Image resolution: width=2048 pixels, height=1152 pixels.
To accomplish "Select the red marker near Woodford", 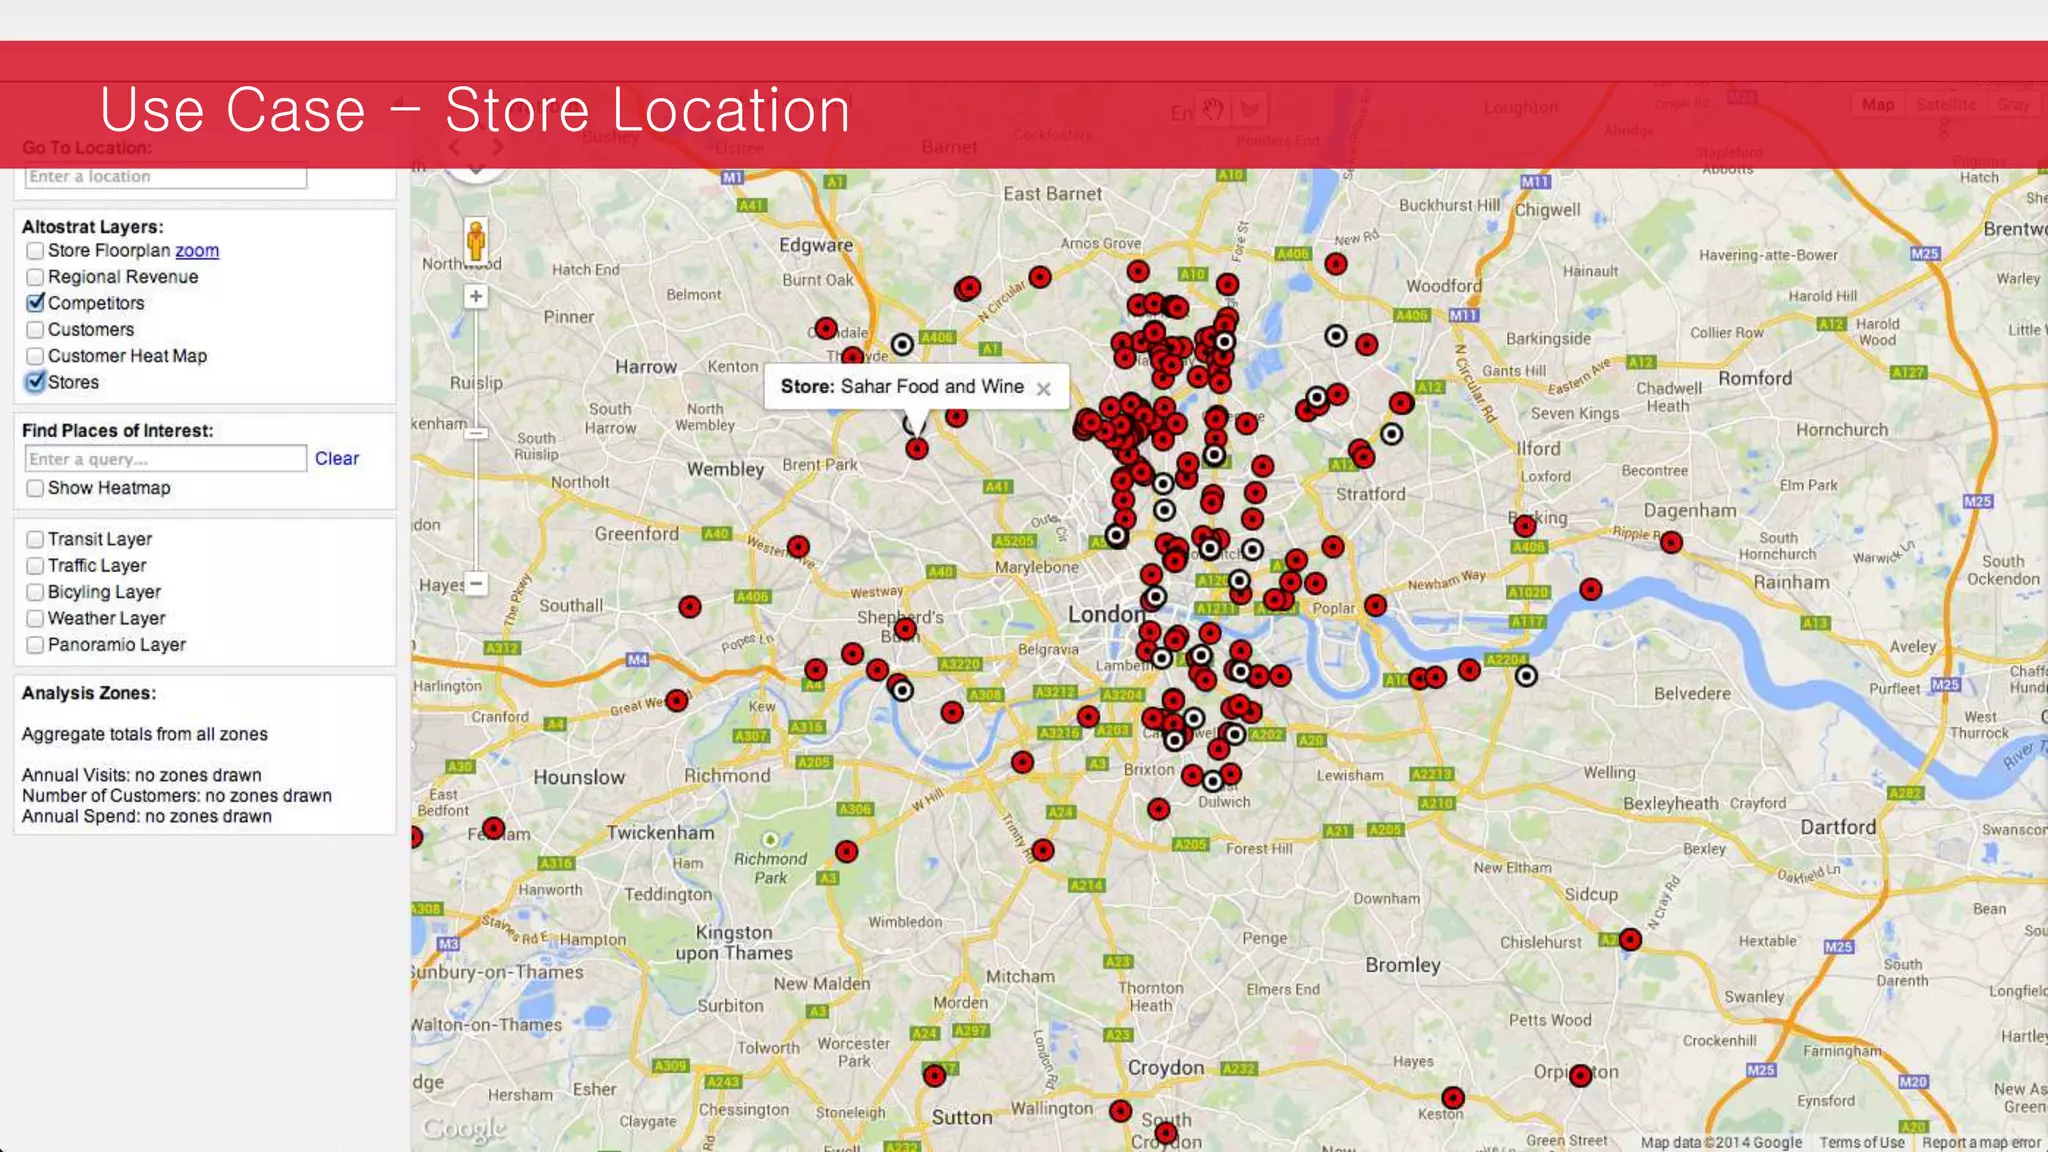I will pos(1336,264).
